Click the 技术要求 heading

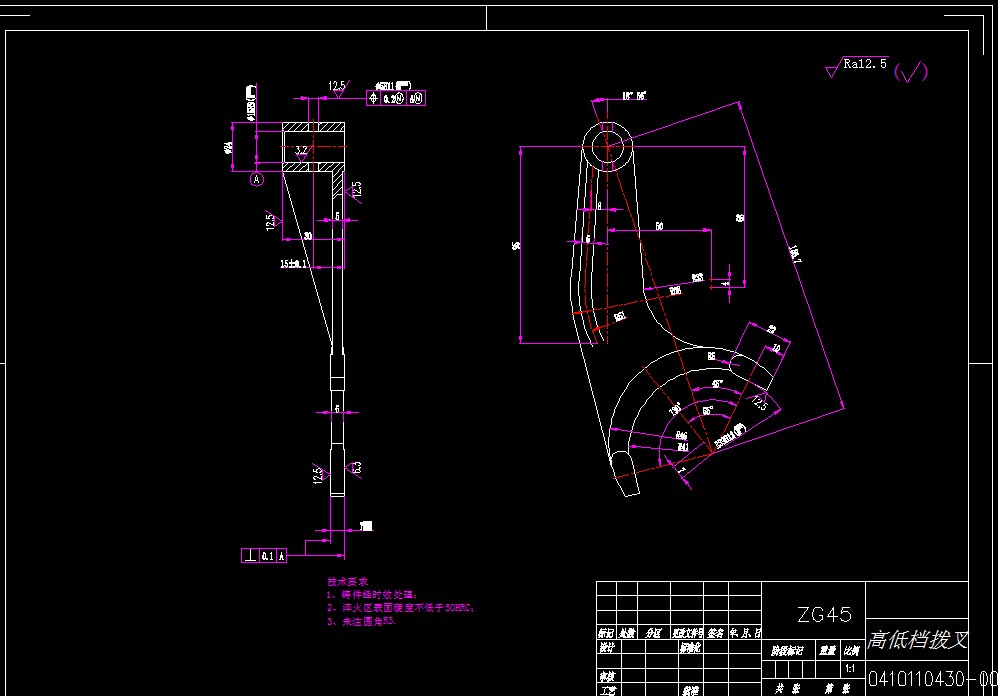coord(347,581)
